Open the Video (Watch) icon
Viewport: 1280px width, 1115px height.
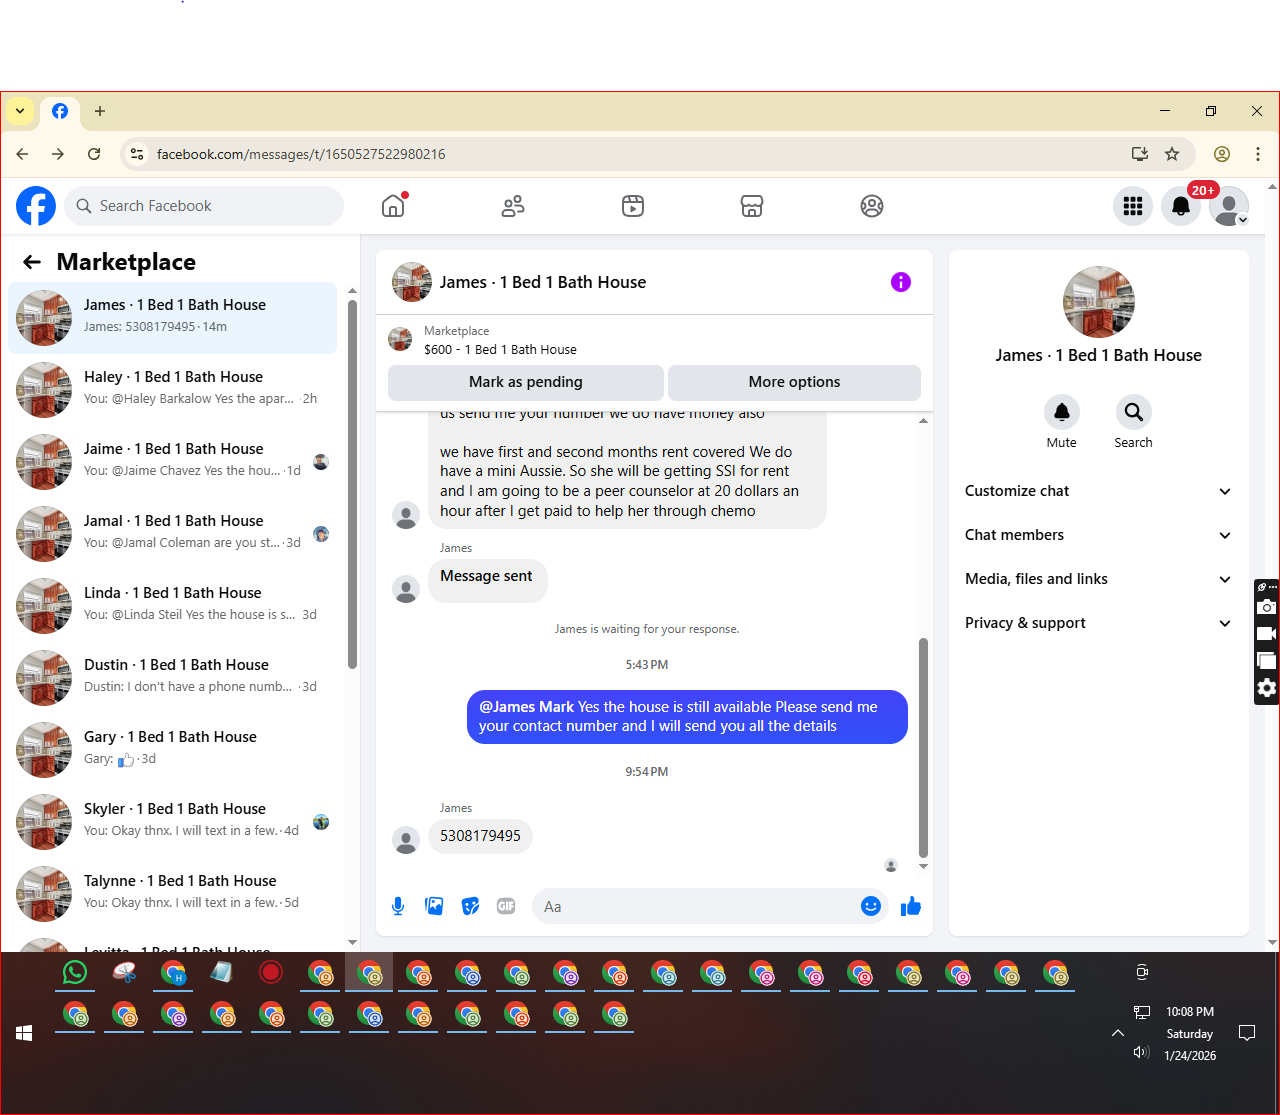[633, 206]
